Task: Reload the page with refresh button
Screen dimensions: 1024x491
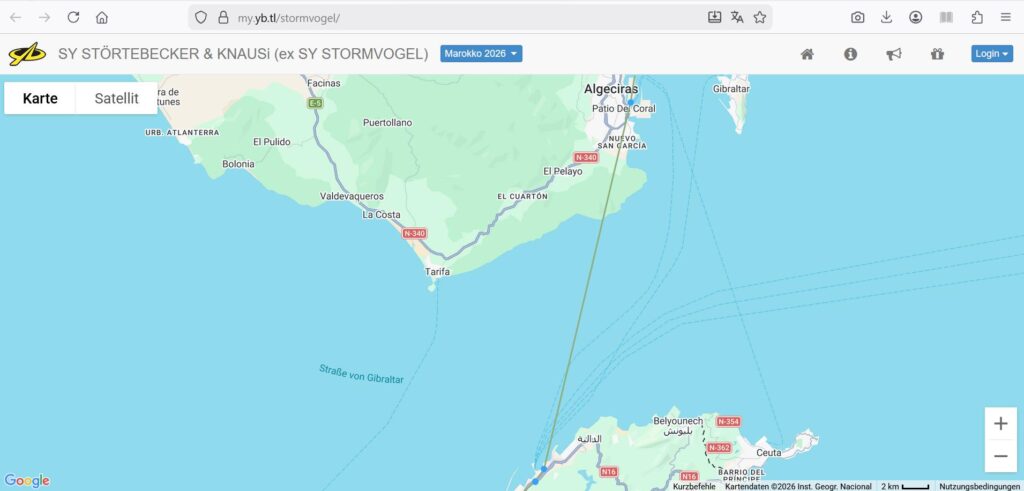Action: coord(73,17)
